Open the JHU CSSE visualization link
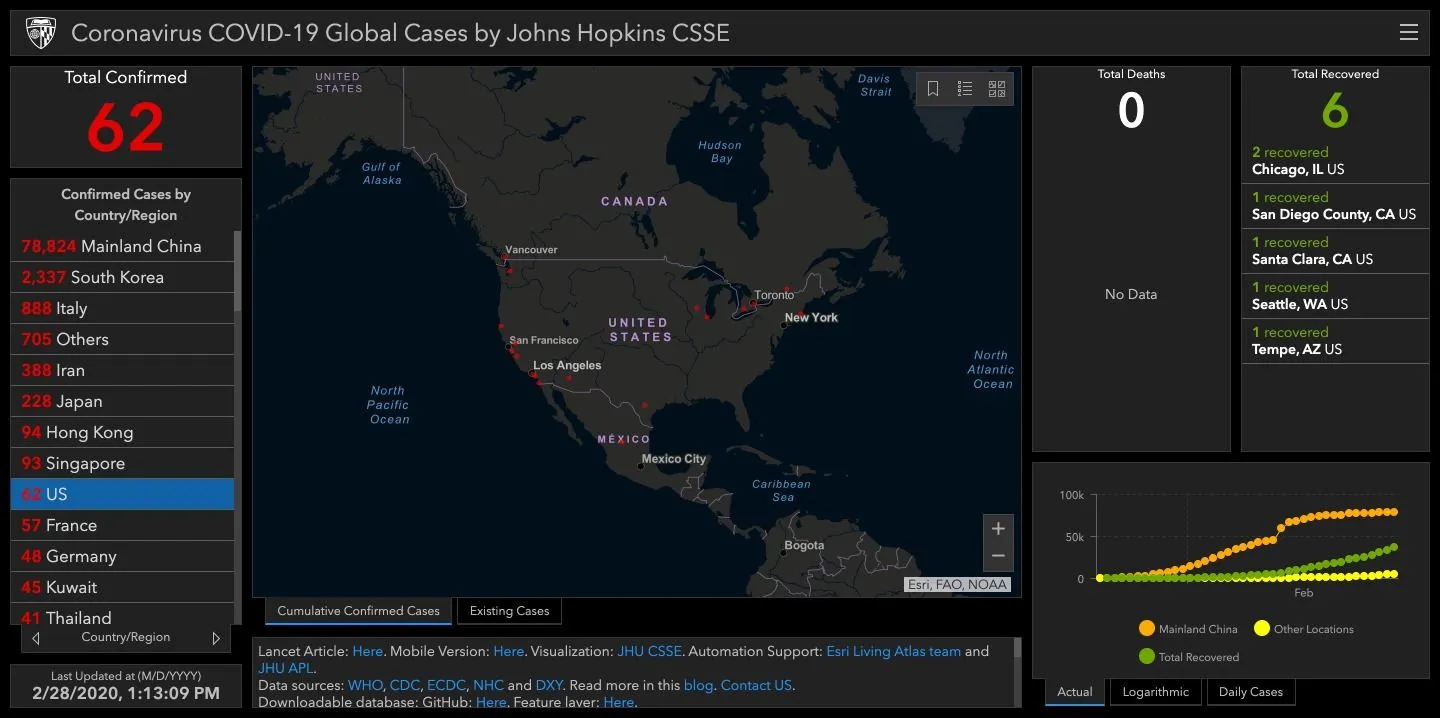This screenshot has height=718, width=1440. tap(649, 651)
